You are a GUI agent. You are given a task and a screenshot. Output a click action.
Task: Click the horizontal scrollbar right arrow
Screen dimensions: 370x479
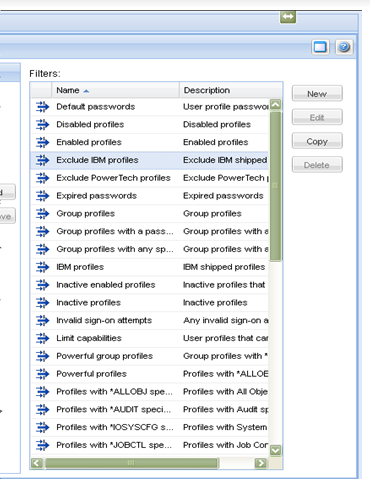tap(261, 463)
